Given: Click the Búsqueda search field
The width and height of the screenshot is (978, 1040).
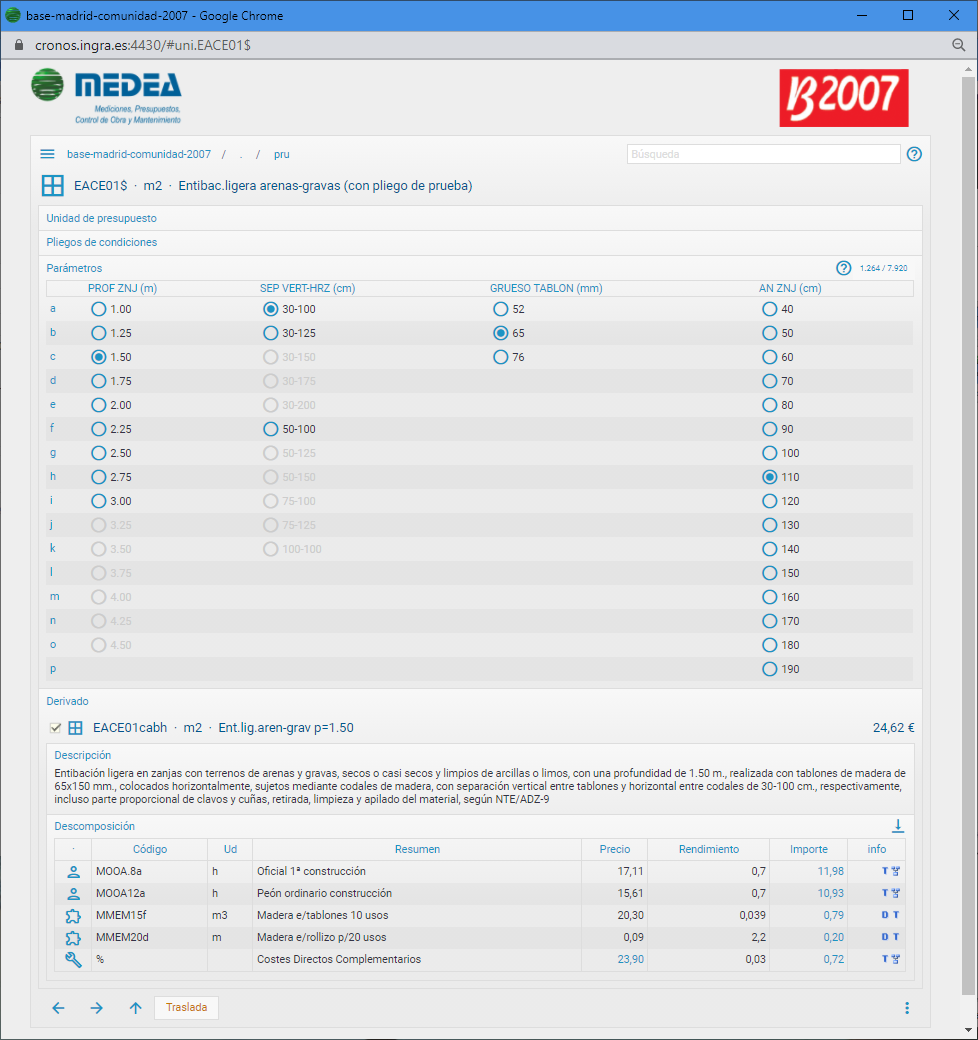Looking at the screenshot, I should [x=763, y=154].
